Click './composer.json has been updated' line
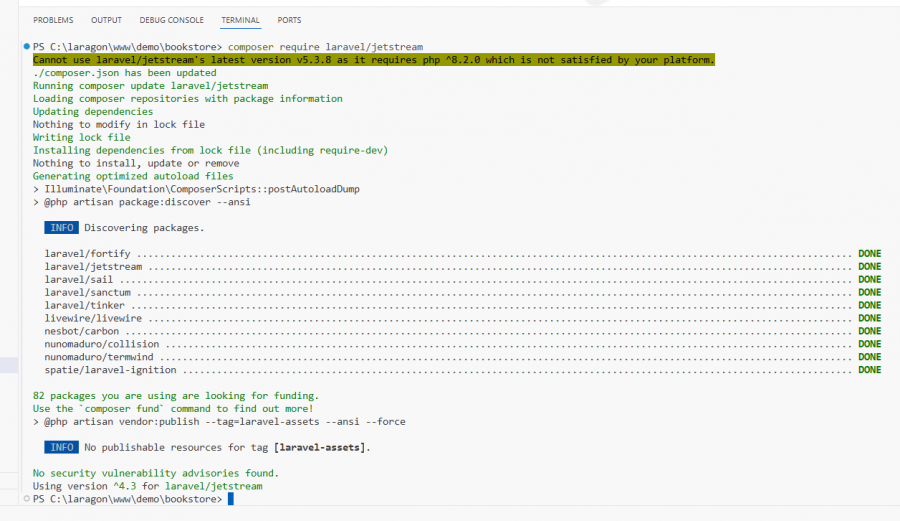 pos(125,73)
